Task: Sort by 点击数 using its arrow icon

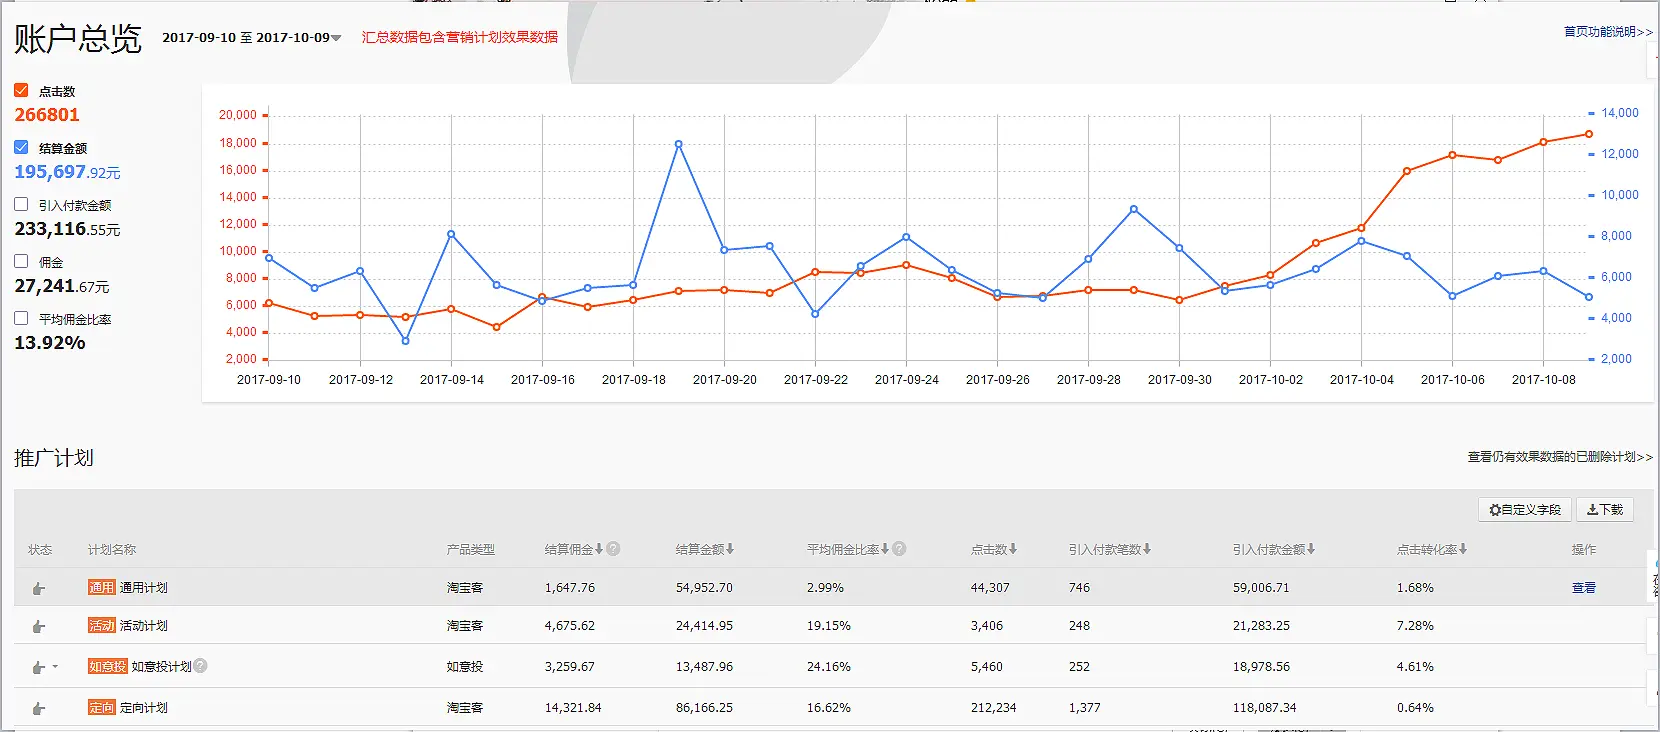Action: [1013, 549]
